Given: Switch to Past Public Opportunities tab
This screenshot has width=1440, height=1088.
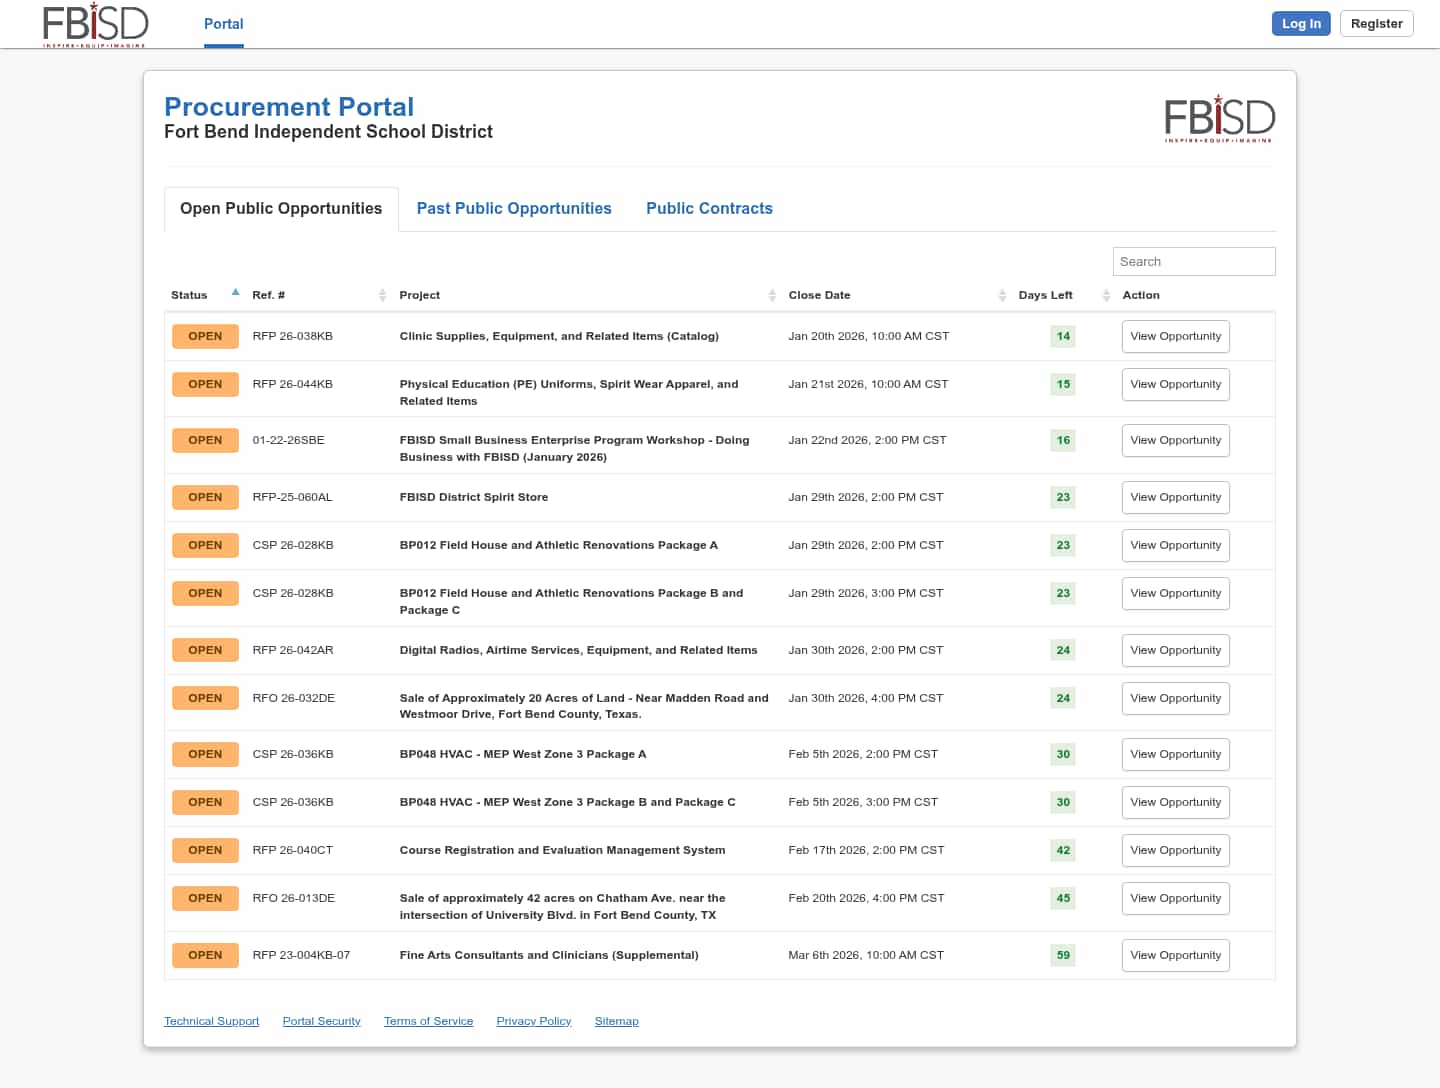Looking at the screenshot, I should (513, 208).
